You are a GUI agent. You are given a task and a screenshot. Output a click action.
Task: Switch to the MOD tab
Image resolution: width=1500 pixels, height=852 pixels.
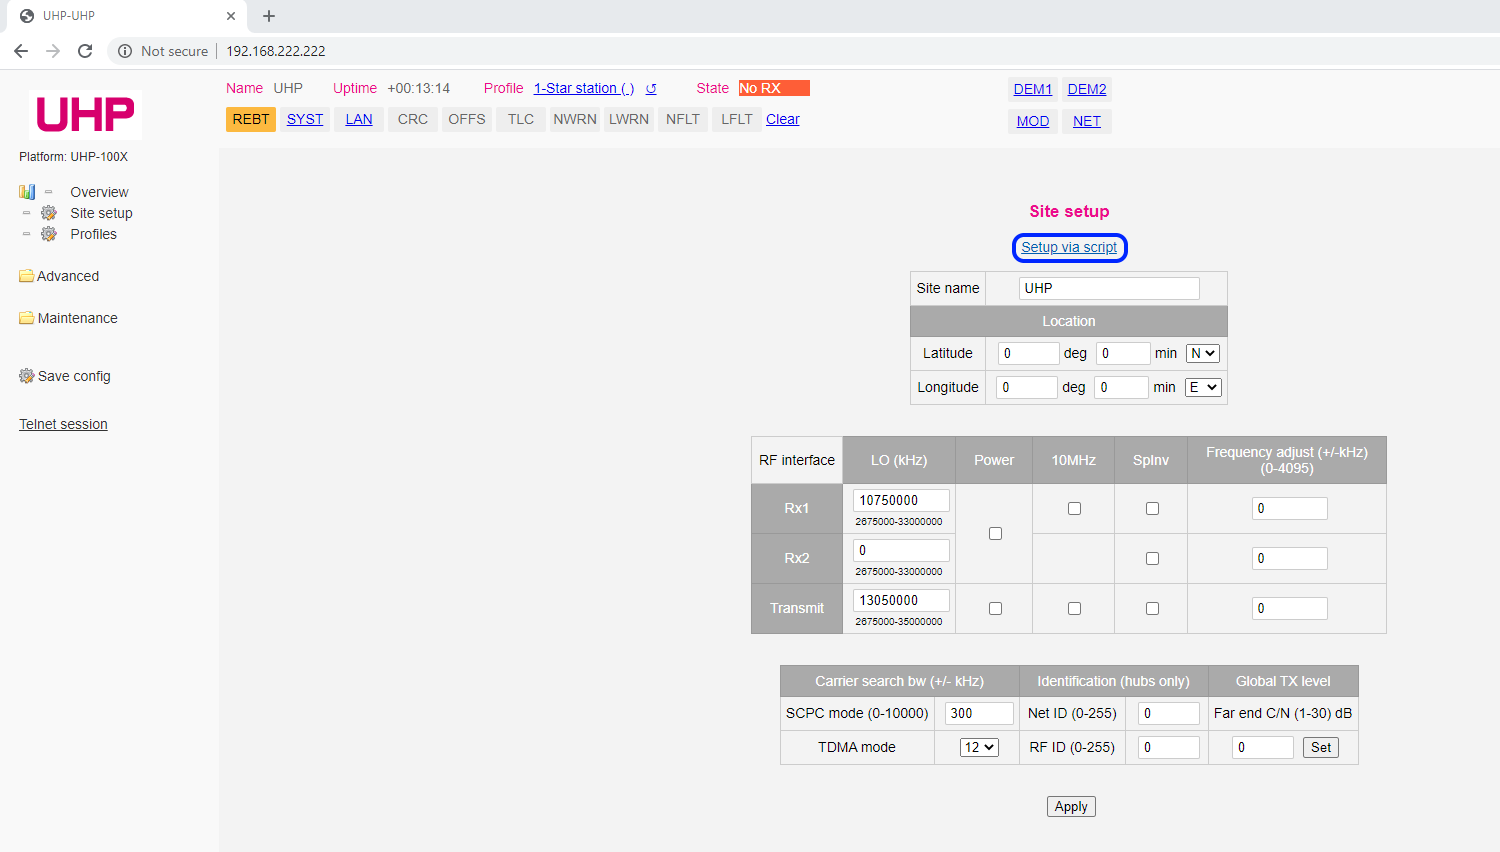coord(1033,121)
